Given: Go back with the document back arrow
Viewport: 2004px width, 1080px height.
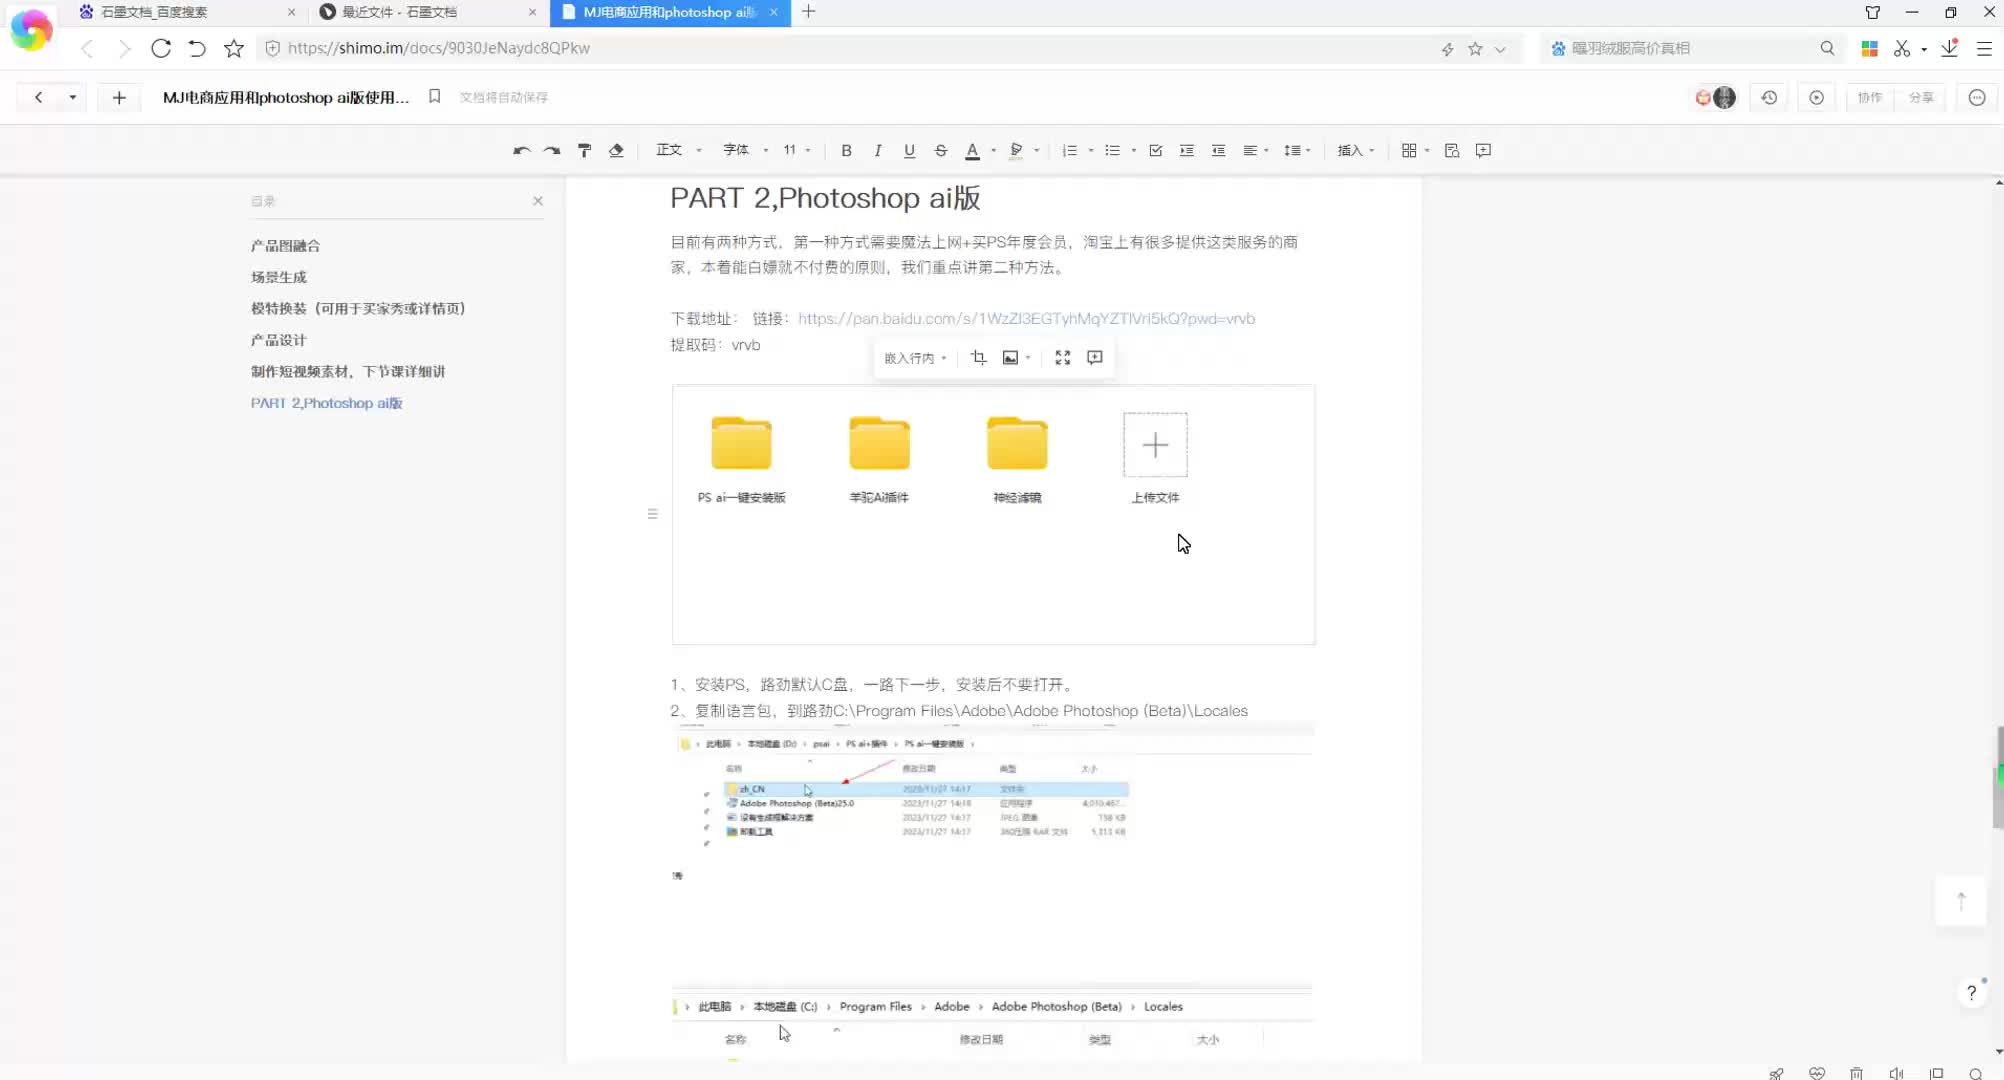Looking at the screenshot, I should click(x=38, y=97).
